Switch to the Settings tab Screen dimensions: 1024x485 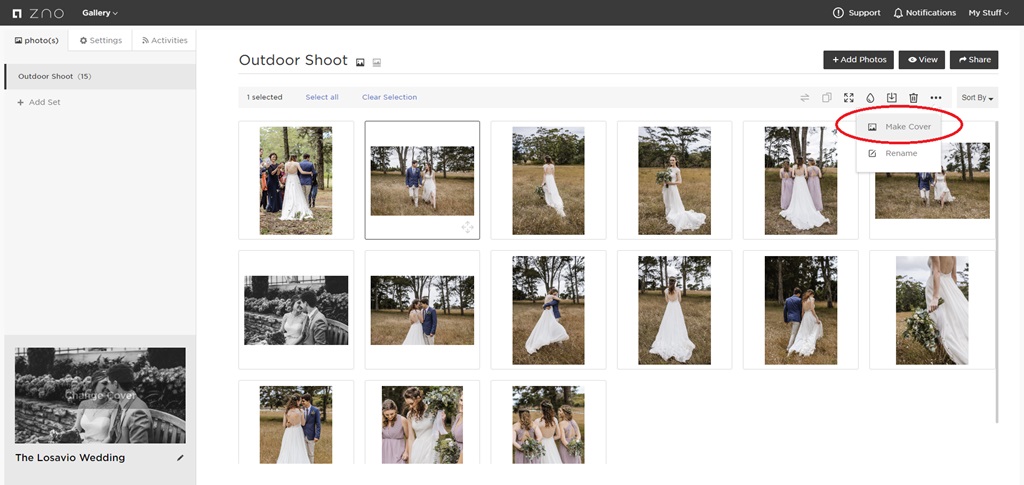pos(101,40)
